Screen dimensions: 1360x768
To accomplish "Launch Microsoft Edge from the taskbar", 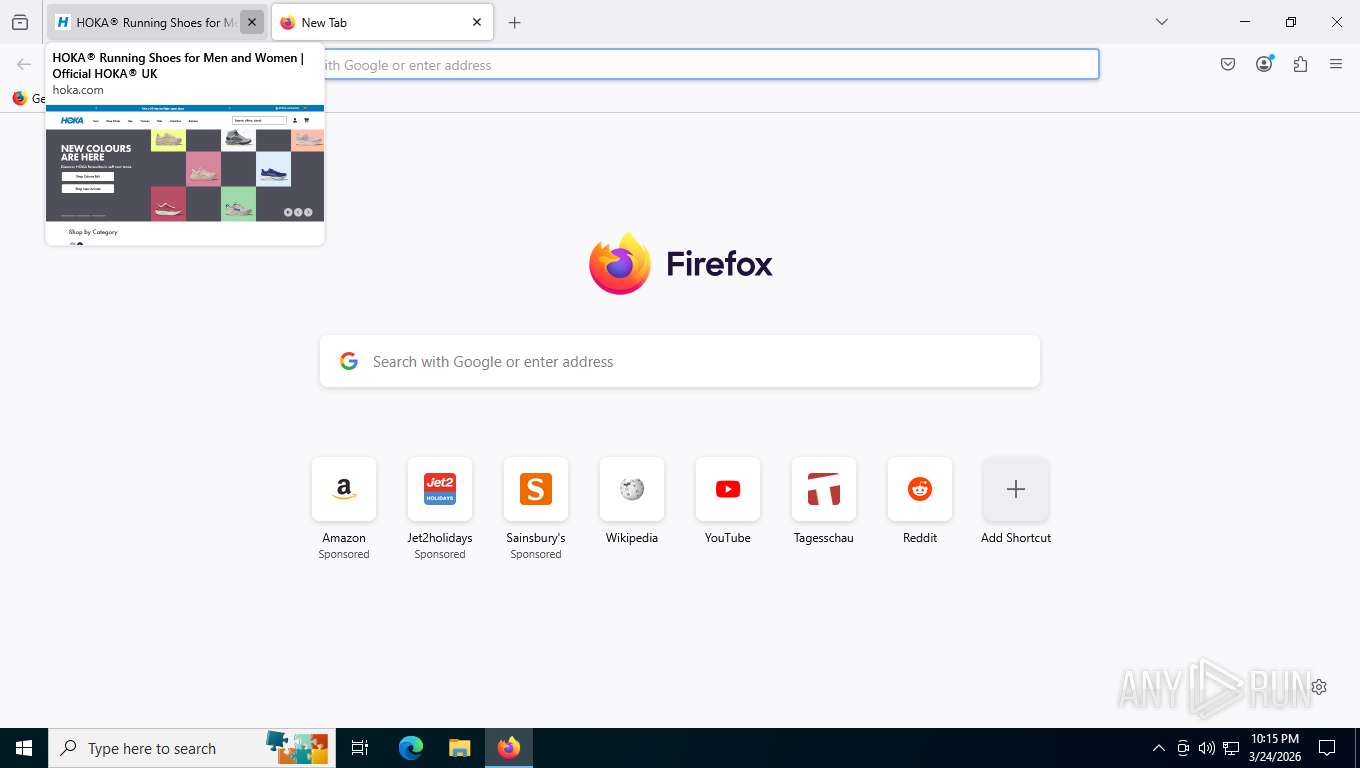I will pyautogui.click(x=411, y=748).
